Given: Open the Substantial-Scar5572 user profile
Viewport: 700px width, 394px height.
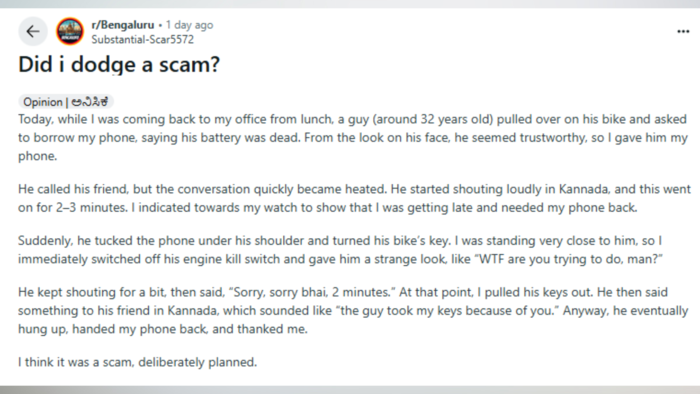Looking at the screenshot, I should click(142, 40).
